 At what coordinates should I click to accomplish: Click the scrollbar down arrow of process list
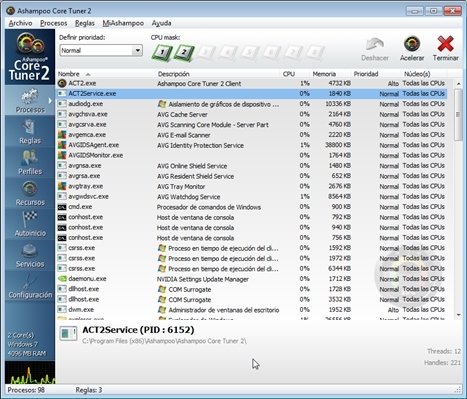(458, 315)
